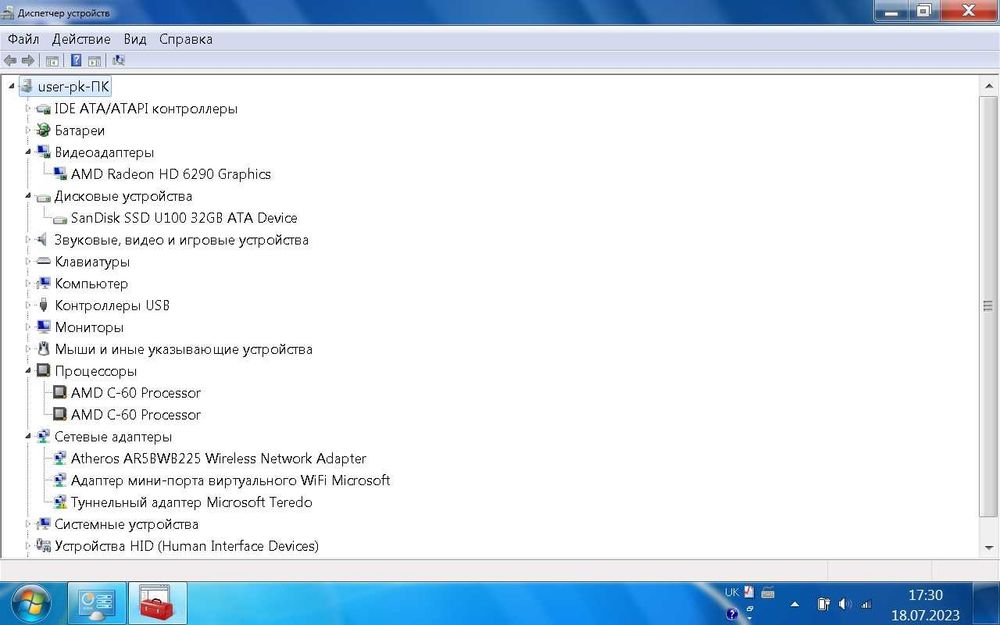Click the Back arrow toolbar icon
The height and width of the screenshot is (625, 1000).
(x=10, y=61)
